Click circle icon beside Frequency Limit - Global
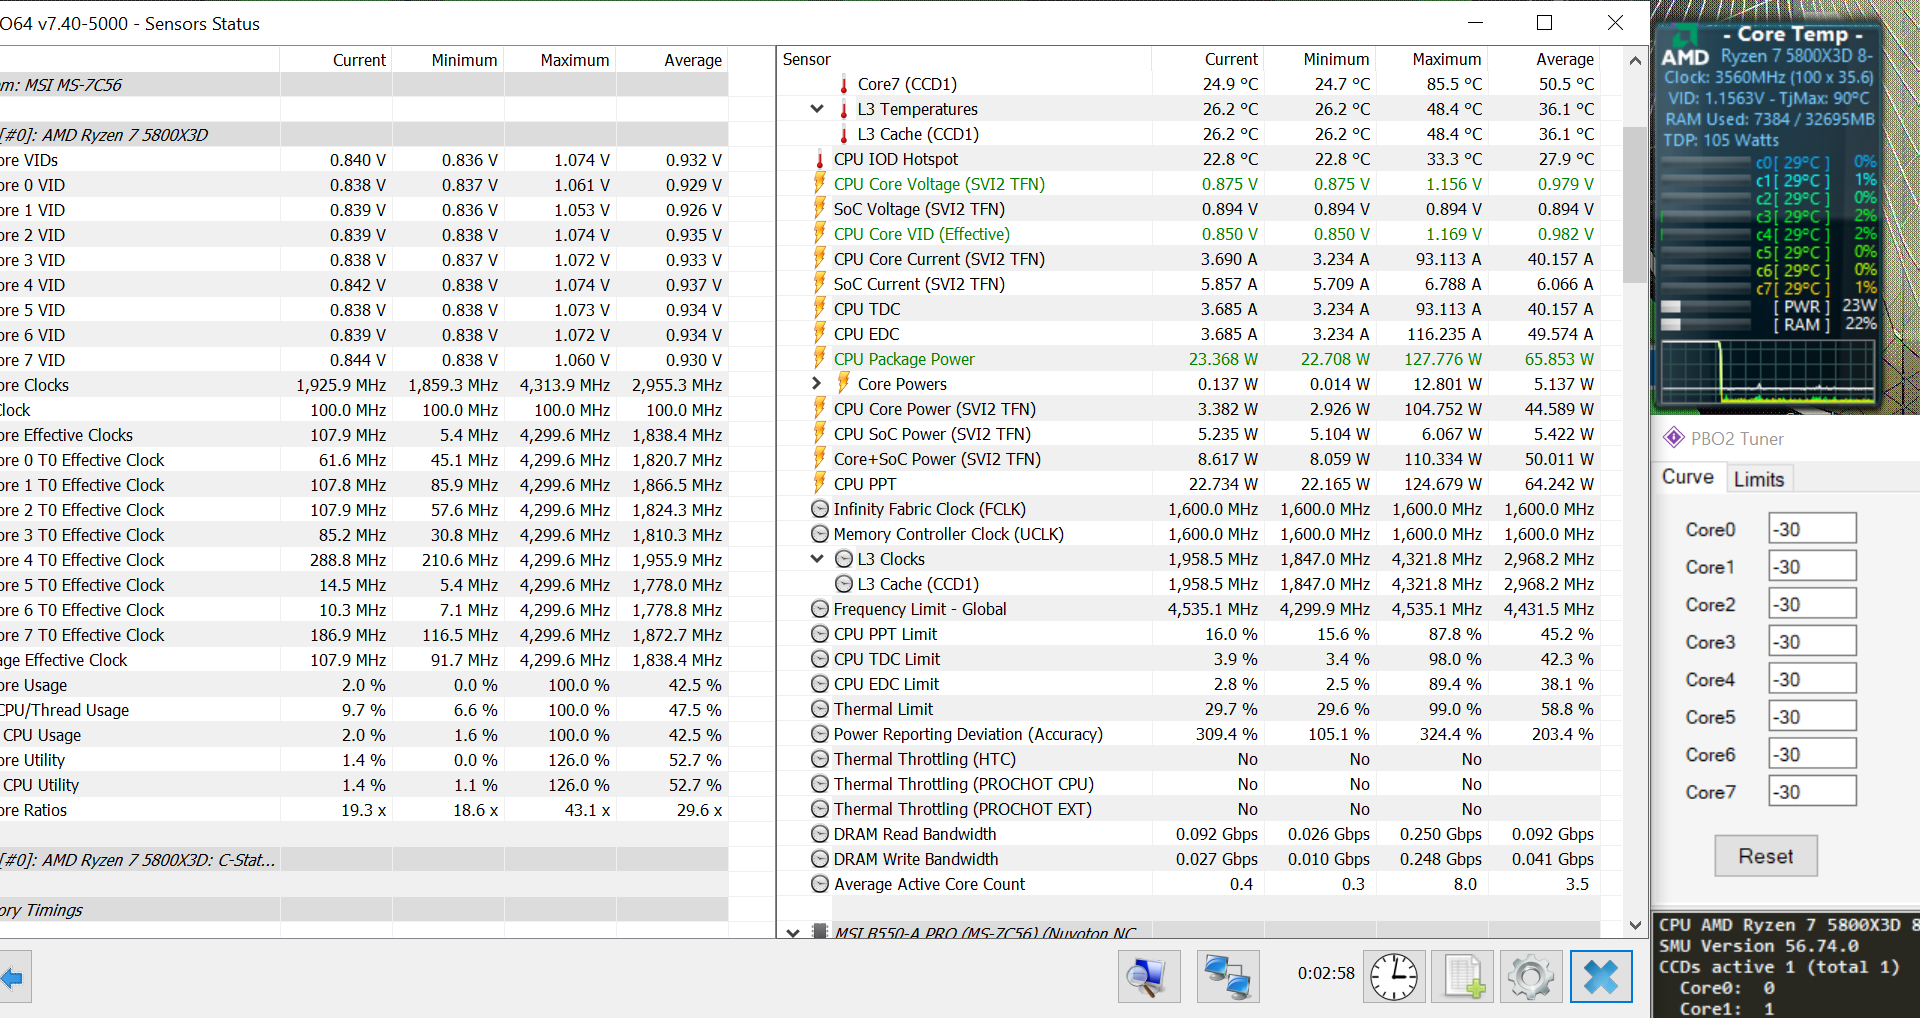The image size is (1920, 1018). (x=820, y=609)
